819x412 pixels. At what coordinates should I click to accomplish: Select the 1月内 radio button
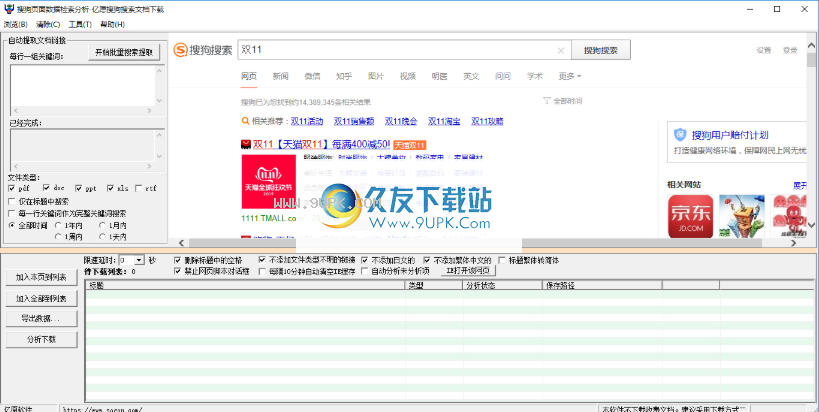[x=102, y=226]
